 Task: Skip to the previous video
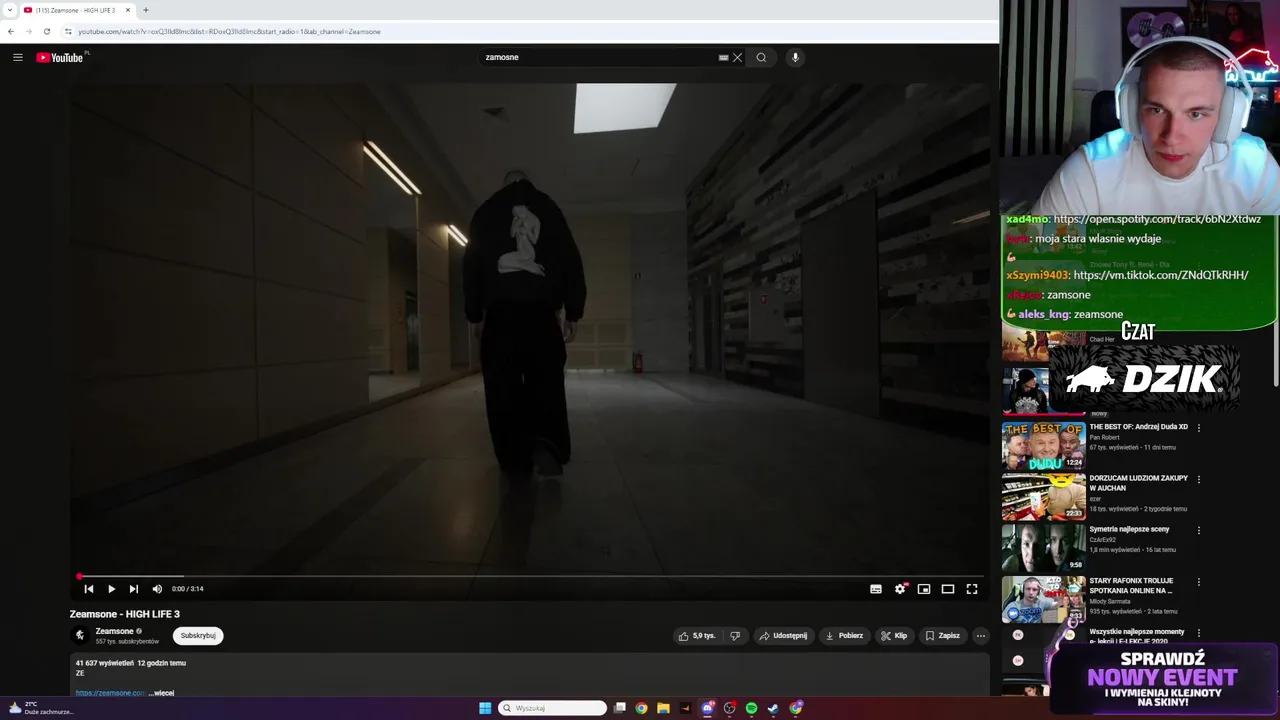tap(88, 589)
